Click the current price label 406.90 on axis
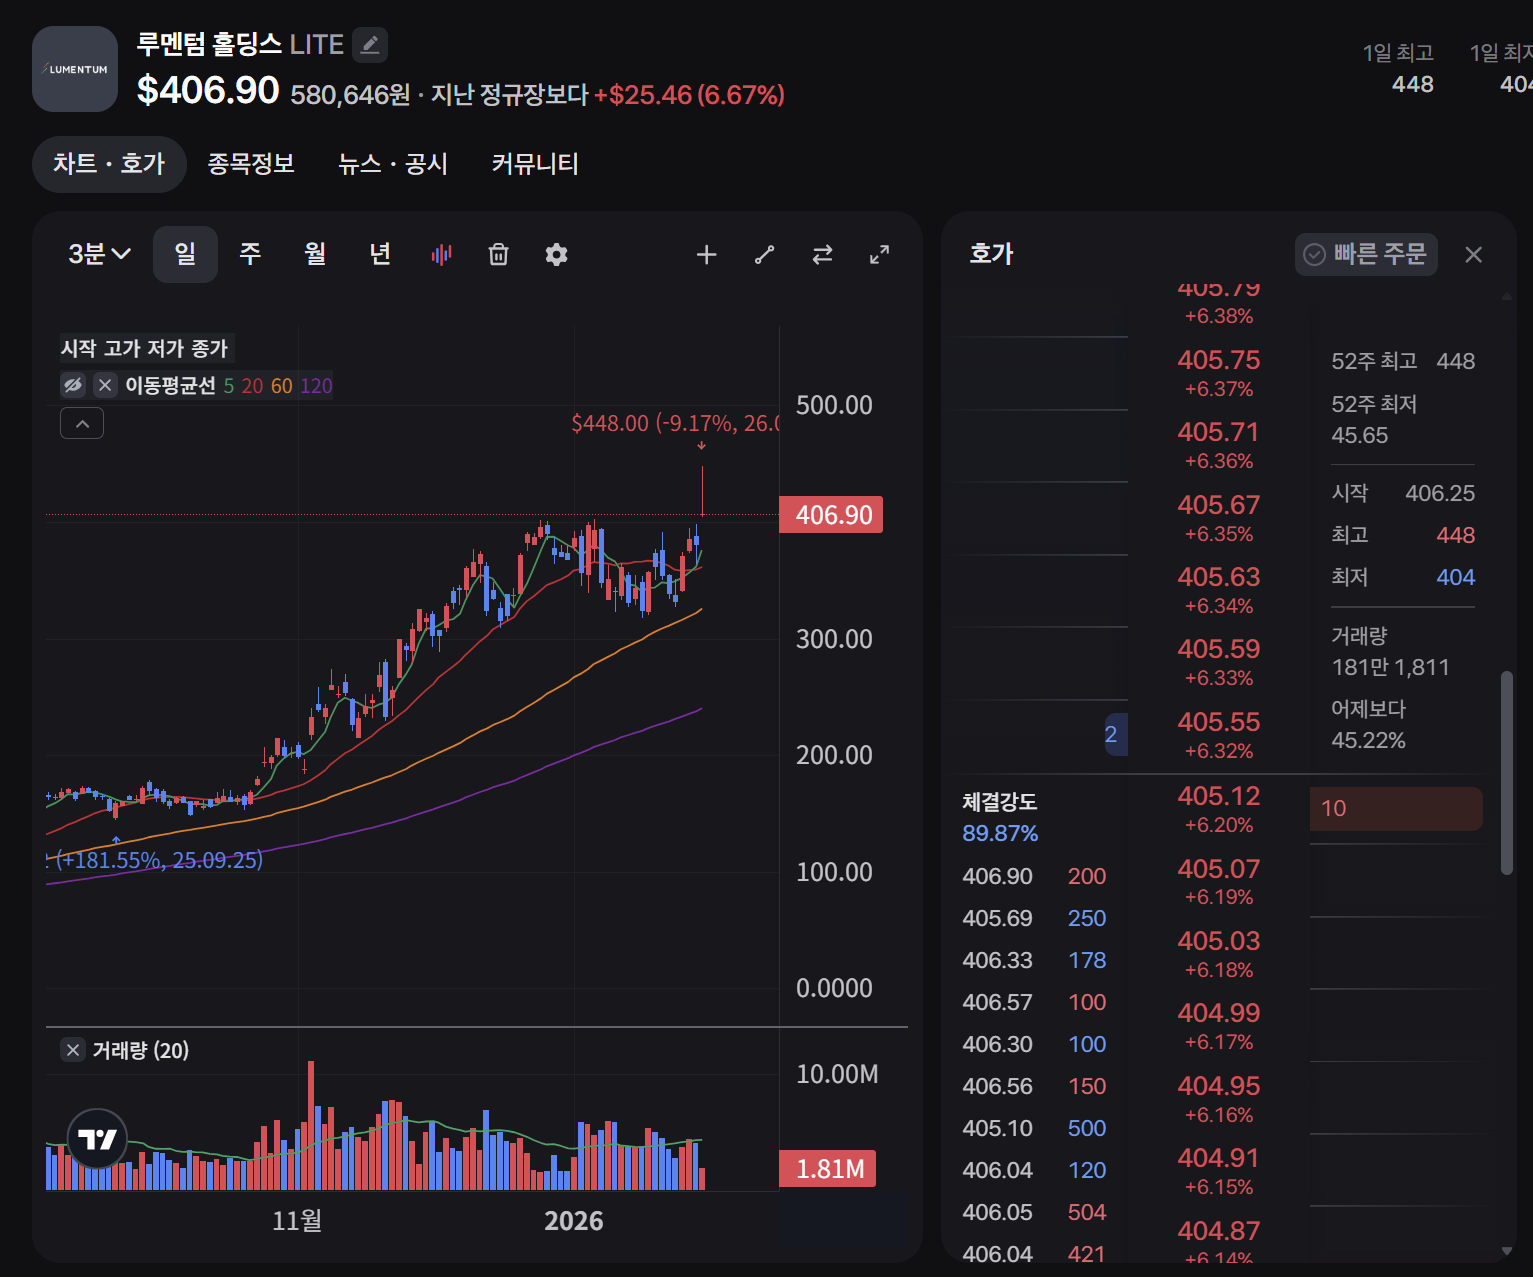 (x=831, y=515)
